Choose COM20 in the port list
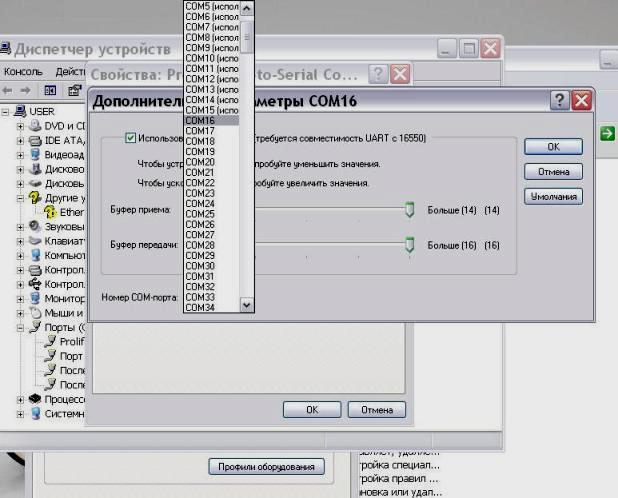Image resolution: width=618 pixels, height=498 pixels. (211, 162)
